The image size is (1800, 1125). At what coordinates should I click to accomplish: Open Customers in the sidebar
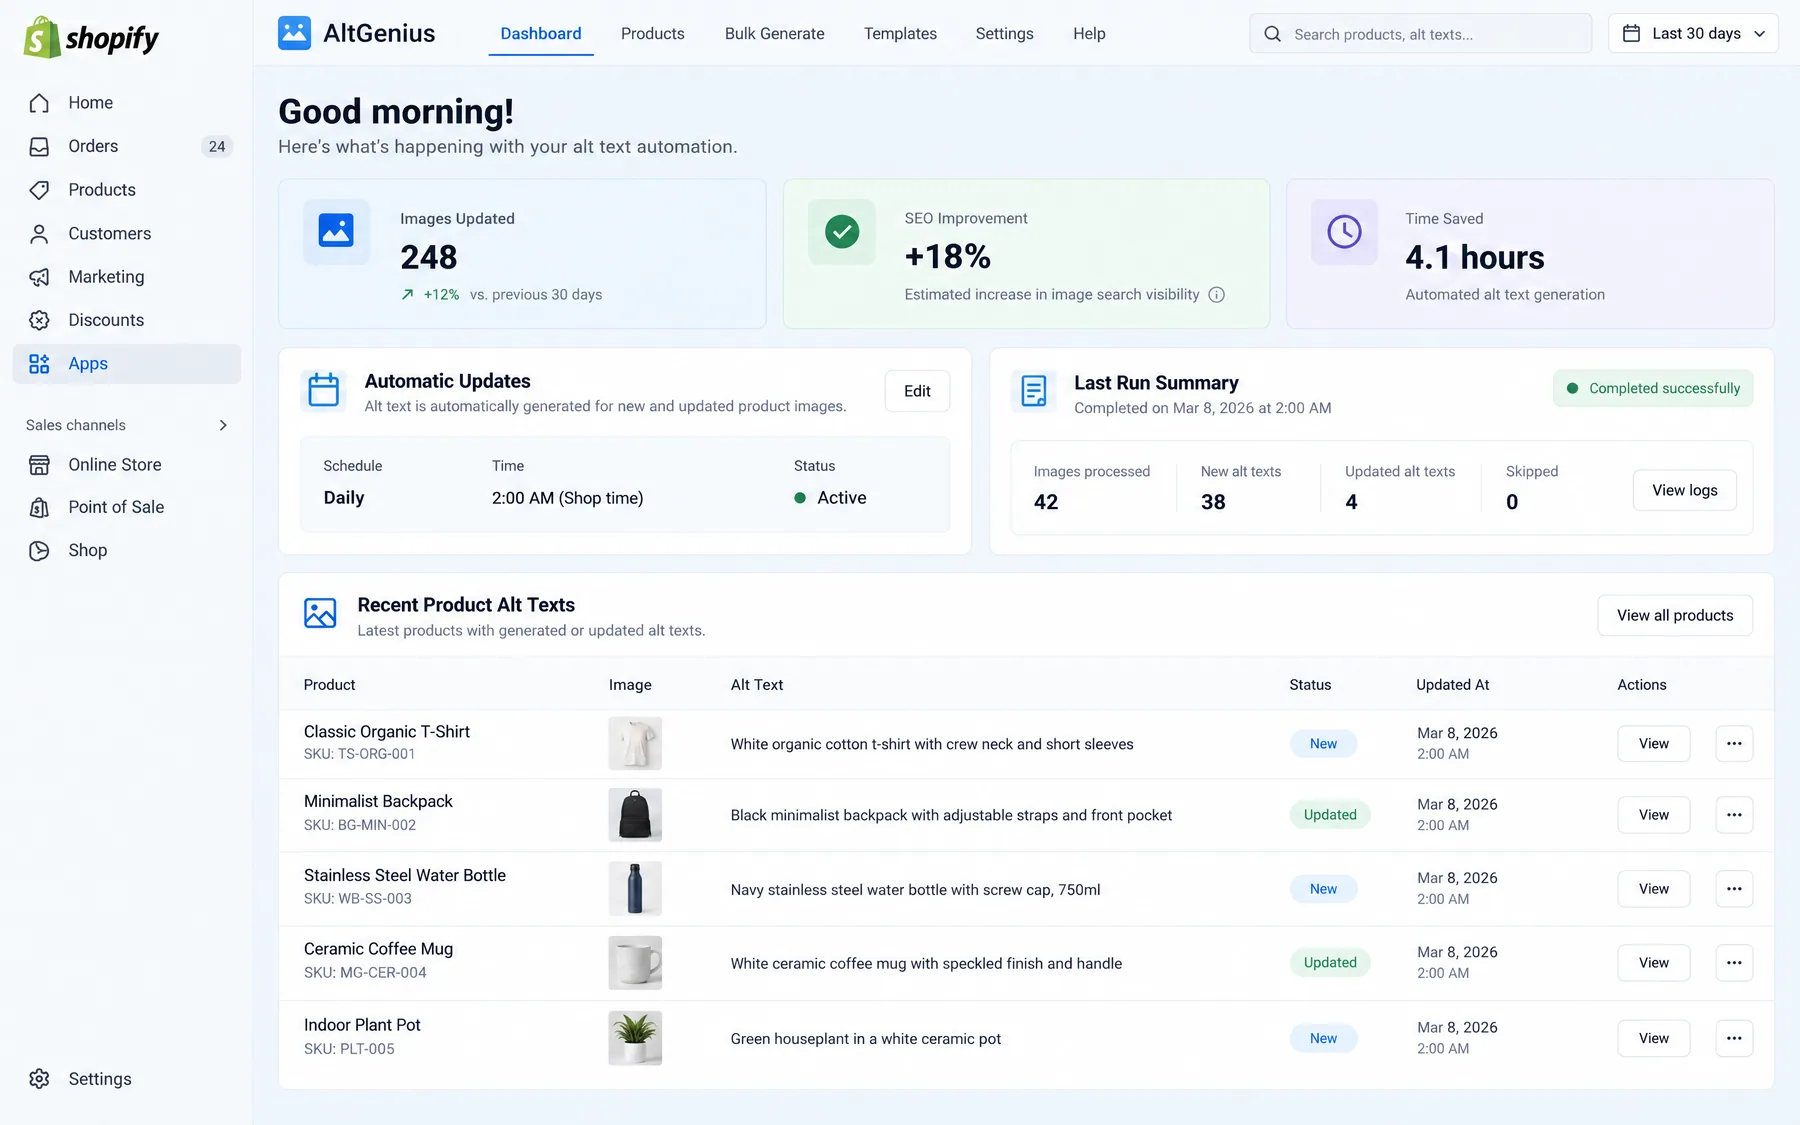126,233
